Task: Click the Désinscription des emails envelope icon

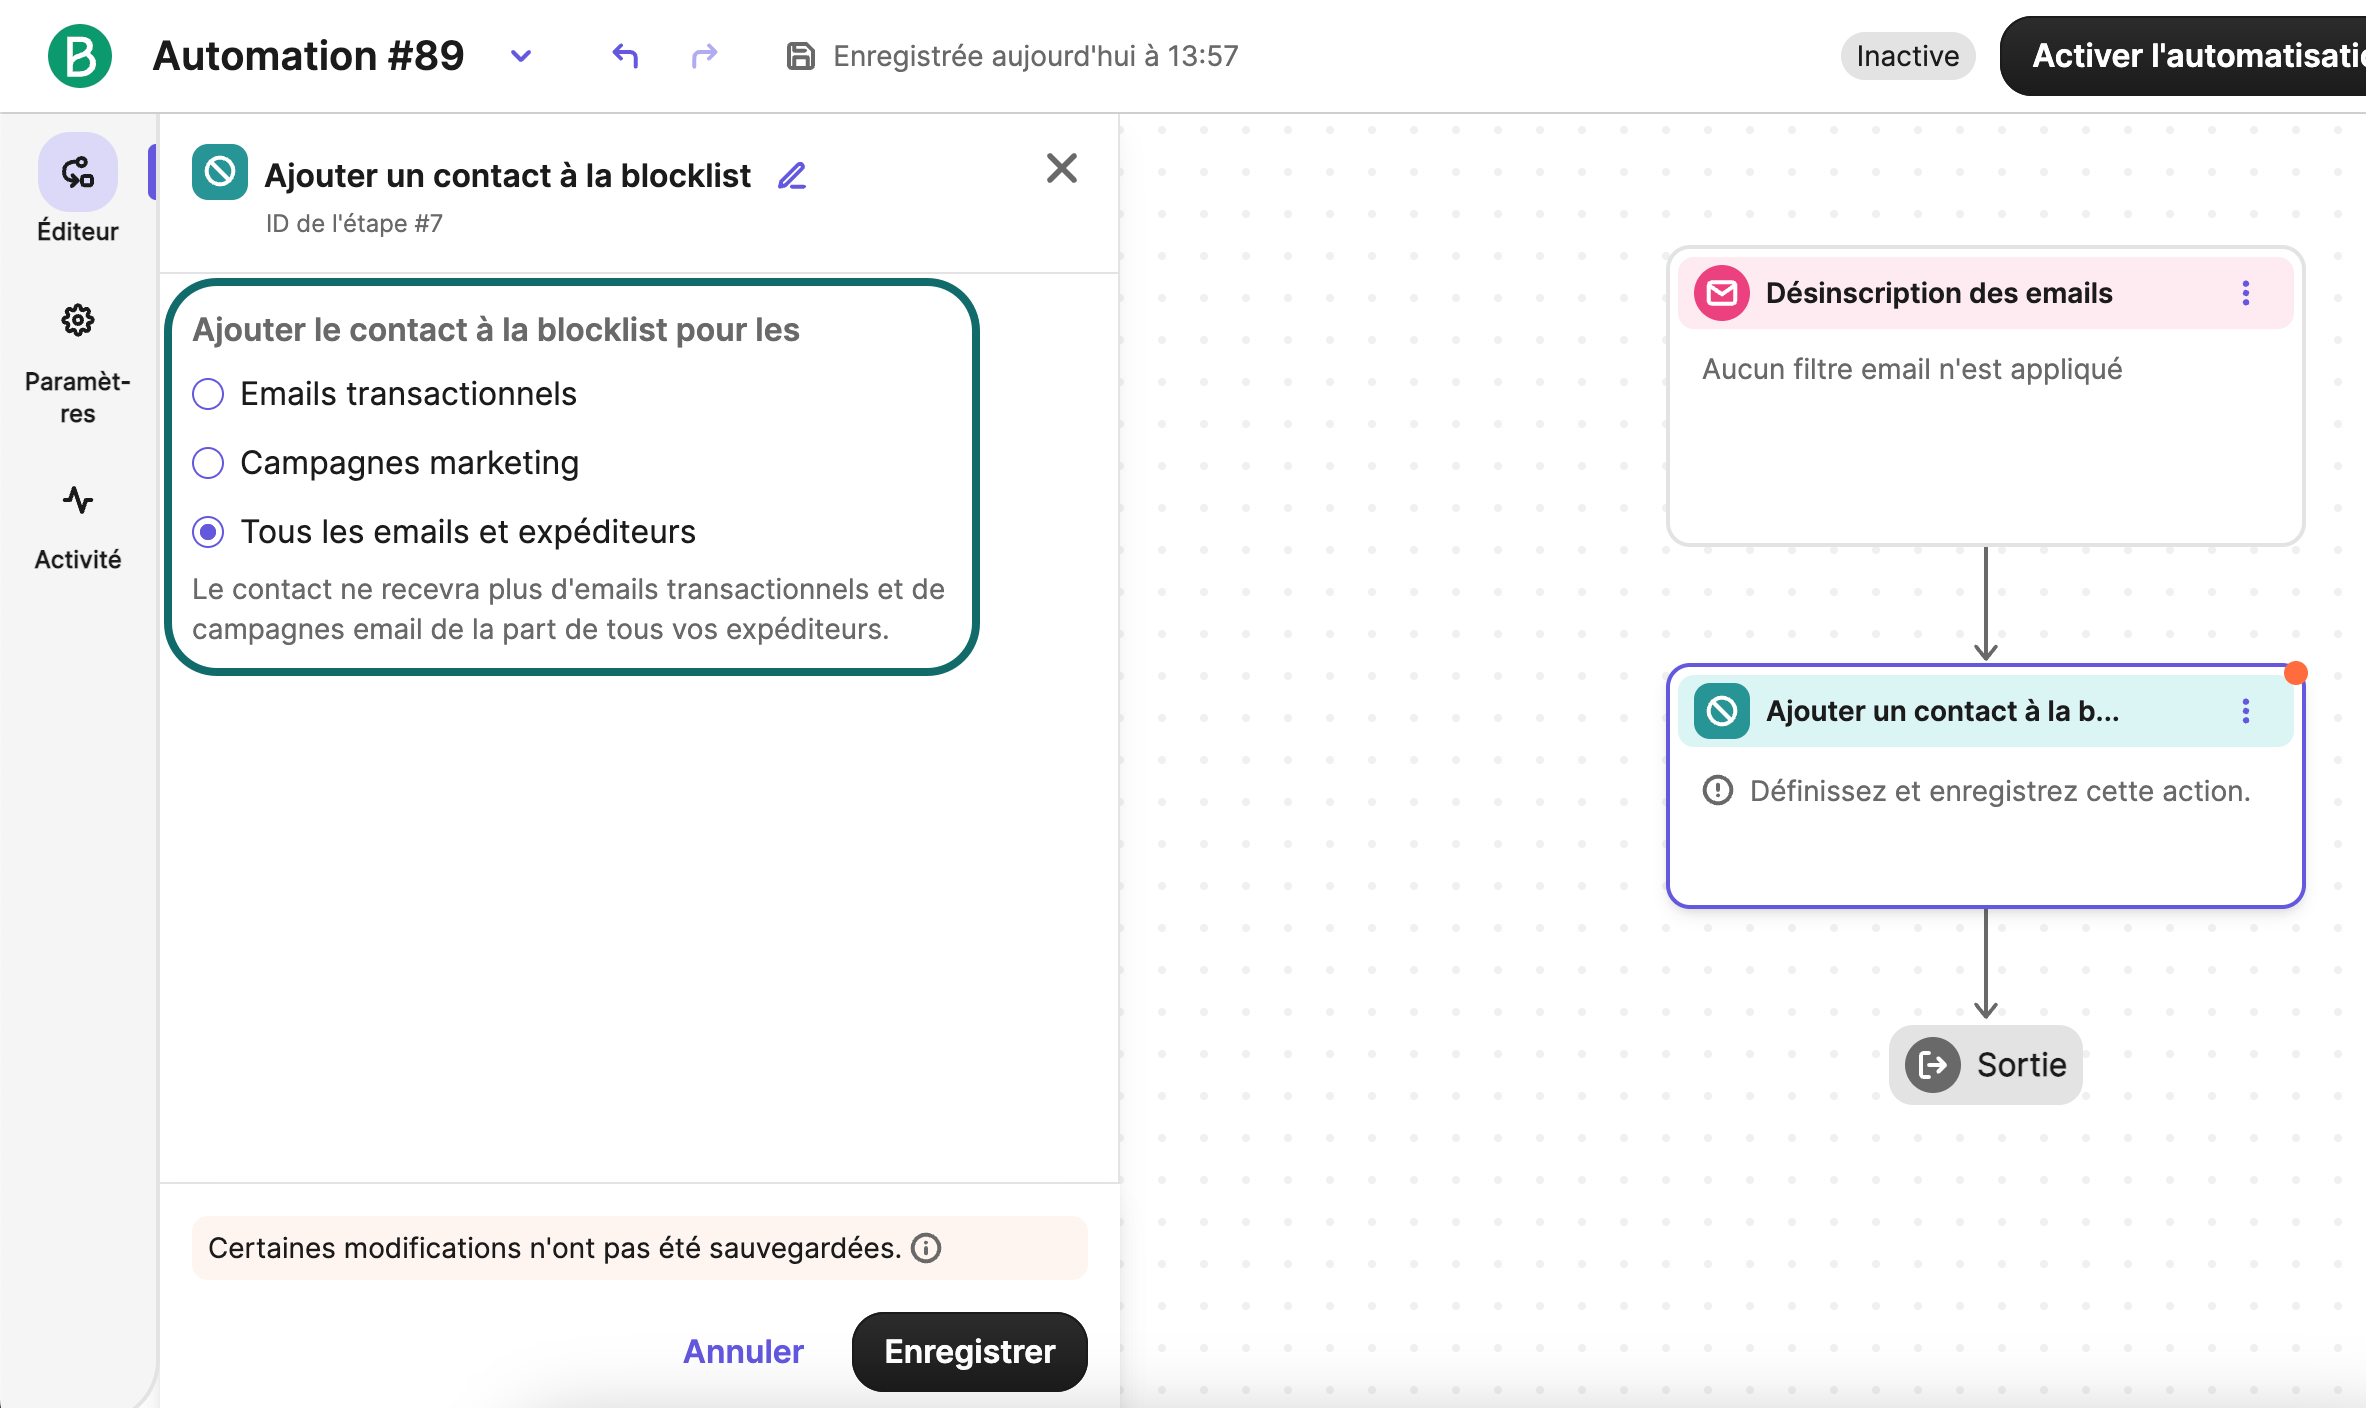Action: 1722,293
